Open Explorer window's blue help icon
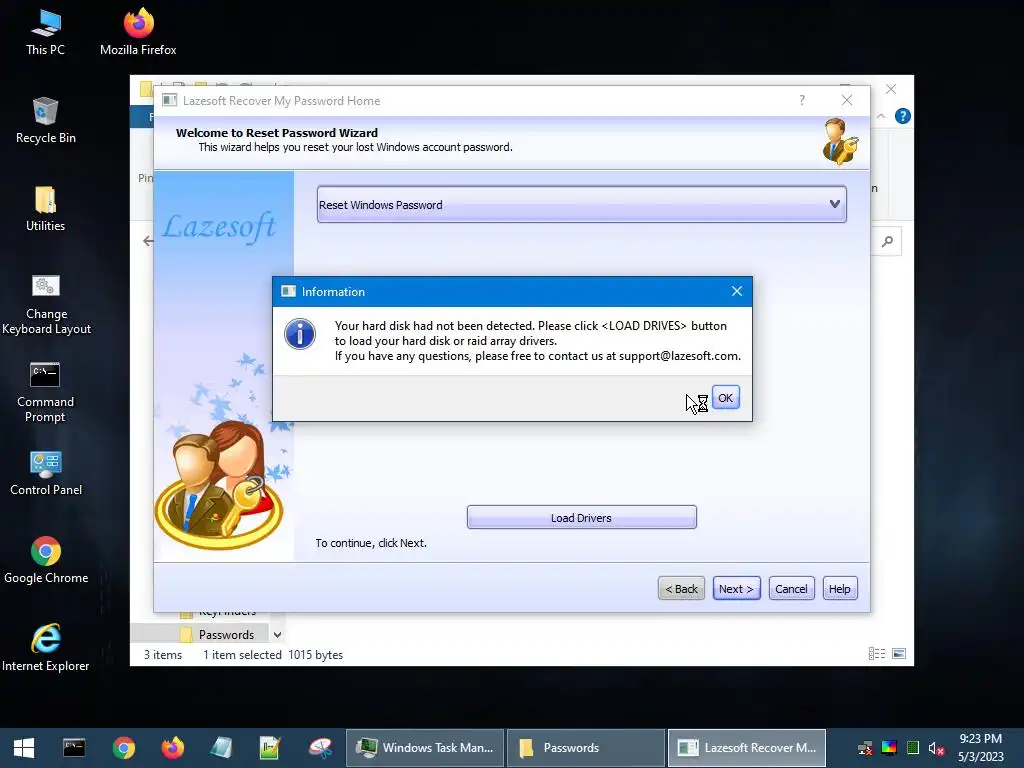This screenshot has height=768, width=1024. point(903,116)
